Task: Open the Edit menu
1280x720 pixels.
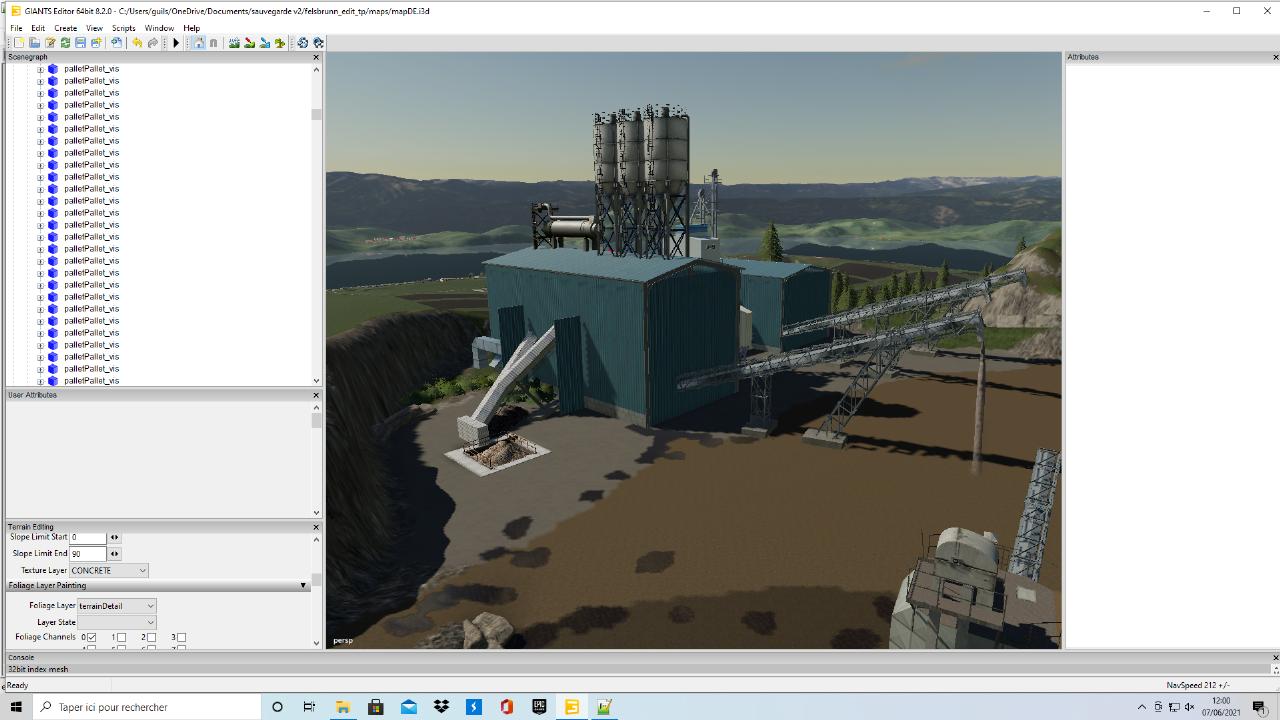Action: click(38, 28)
